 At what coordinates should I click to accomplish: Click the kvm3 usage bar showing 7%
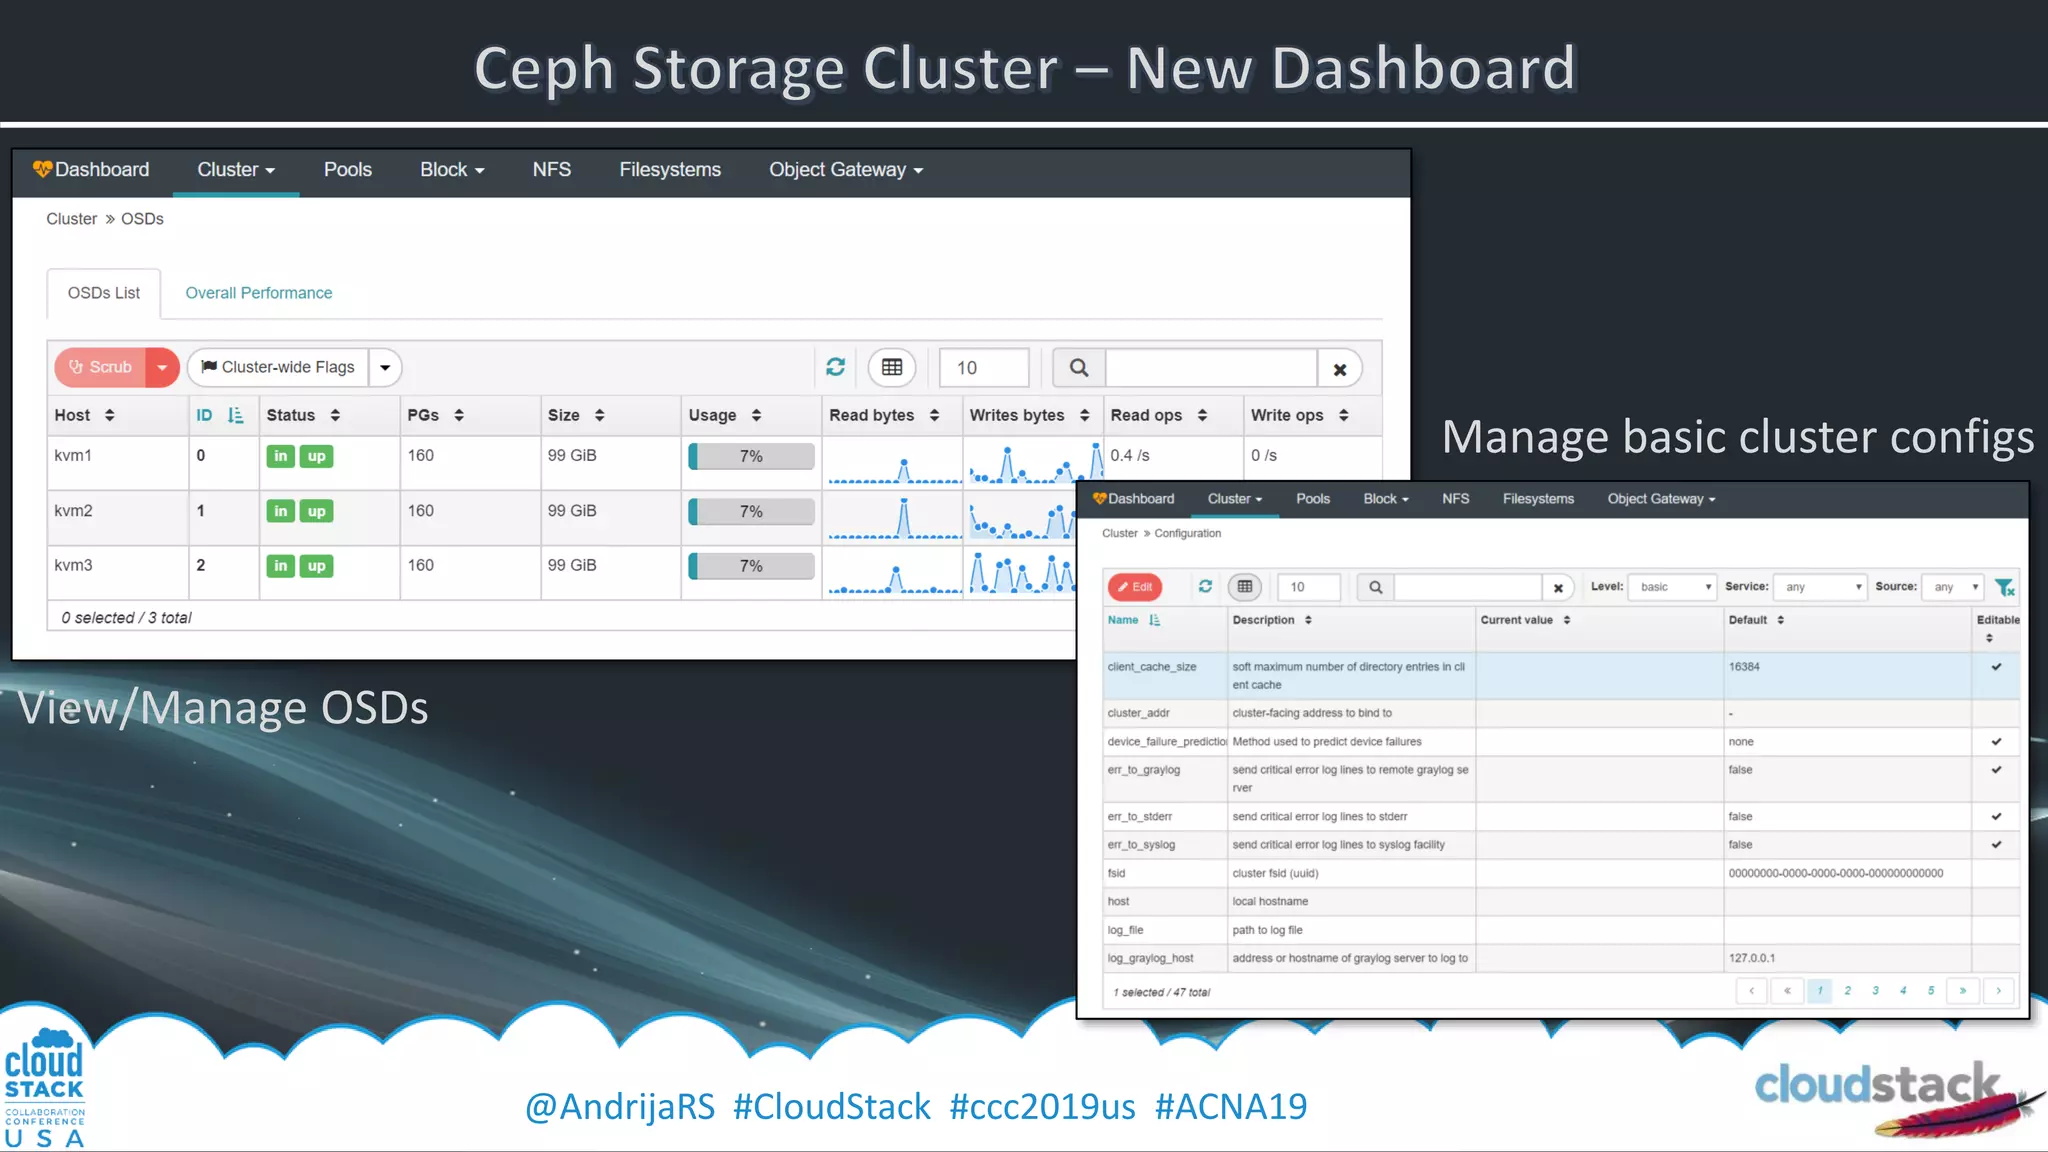(x=751, y=566)
